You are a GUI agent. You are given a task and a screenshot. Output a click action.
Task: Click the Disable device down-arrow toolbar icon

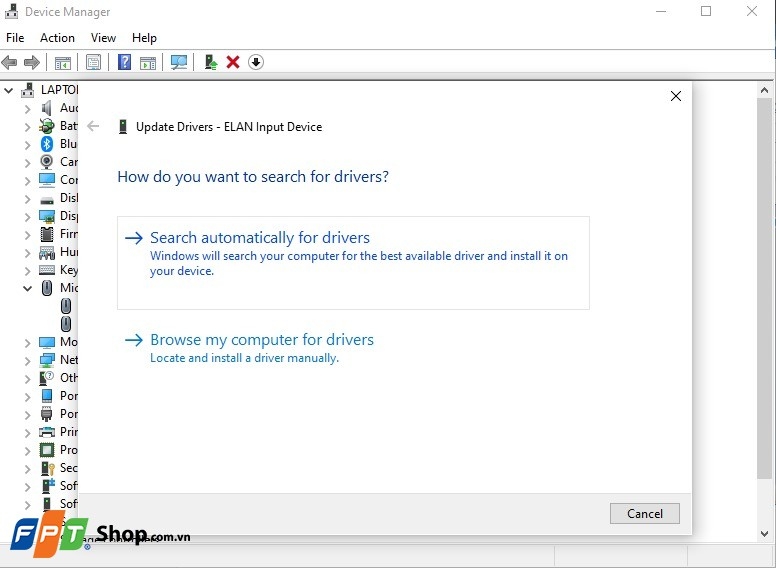pos(256,62)
